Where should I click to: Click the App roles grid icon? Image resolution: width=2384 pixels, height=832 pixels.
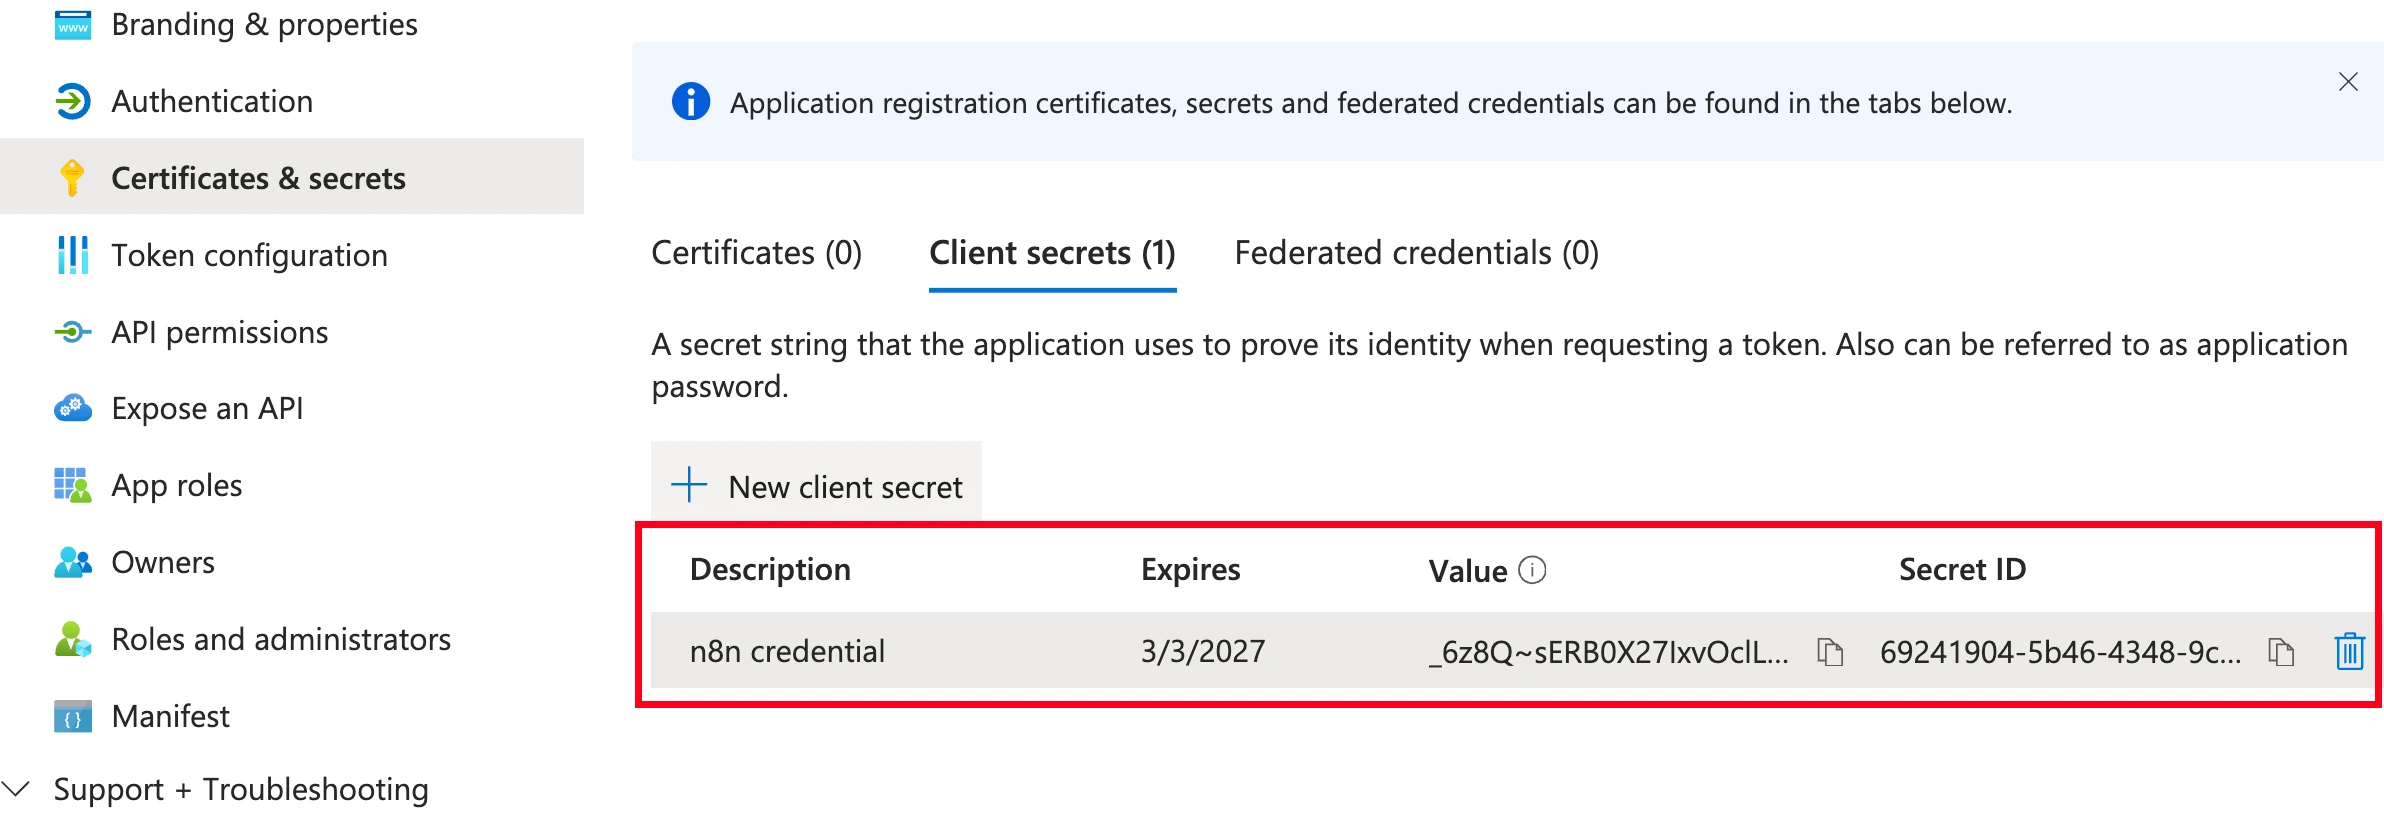pyautogui.click(x=73, y=485)
